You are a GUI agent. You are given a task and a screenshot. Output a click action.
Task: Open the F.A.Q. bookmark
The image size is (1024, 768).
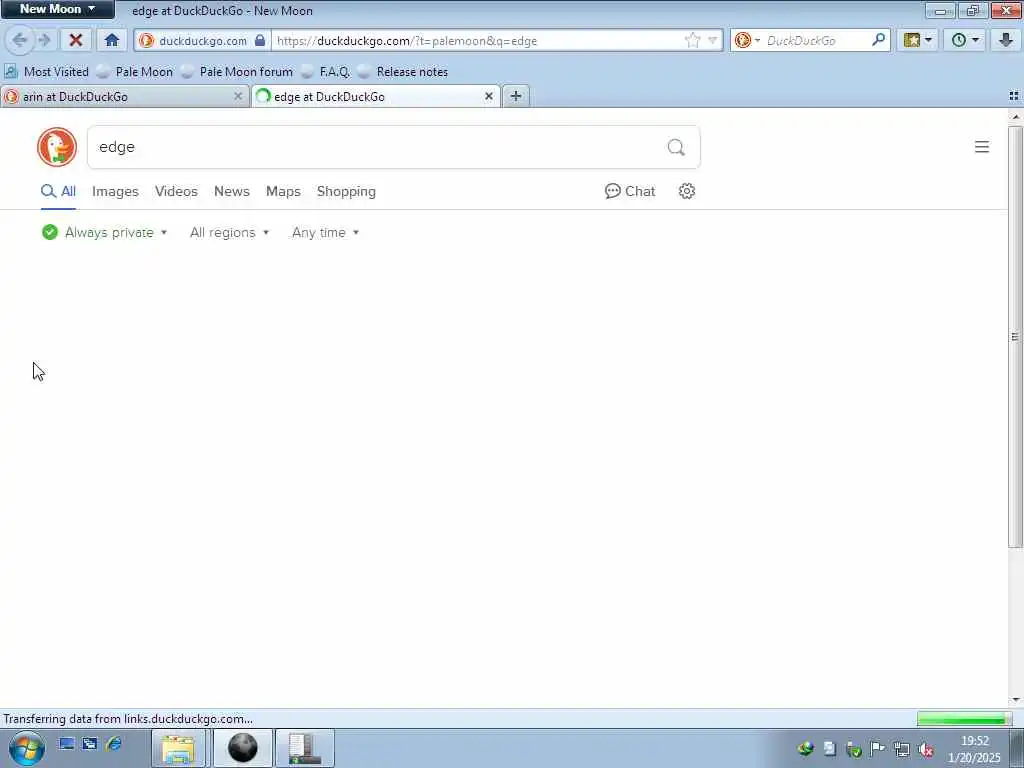(x=325, y=72)
